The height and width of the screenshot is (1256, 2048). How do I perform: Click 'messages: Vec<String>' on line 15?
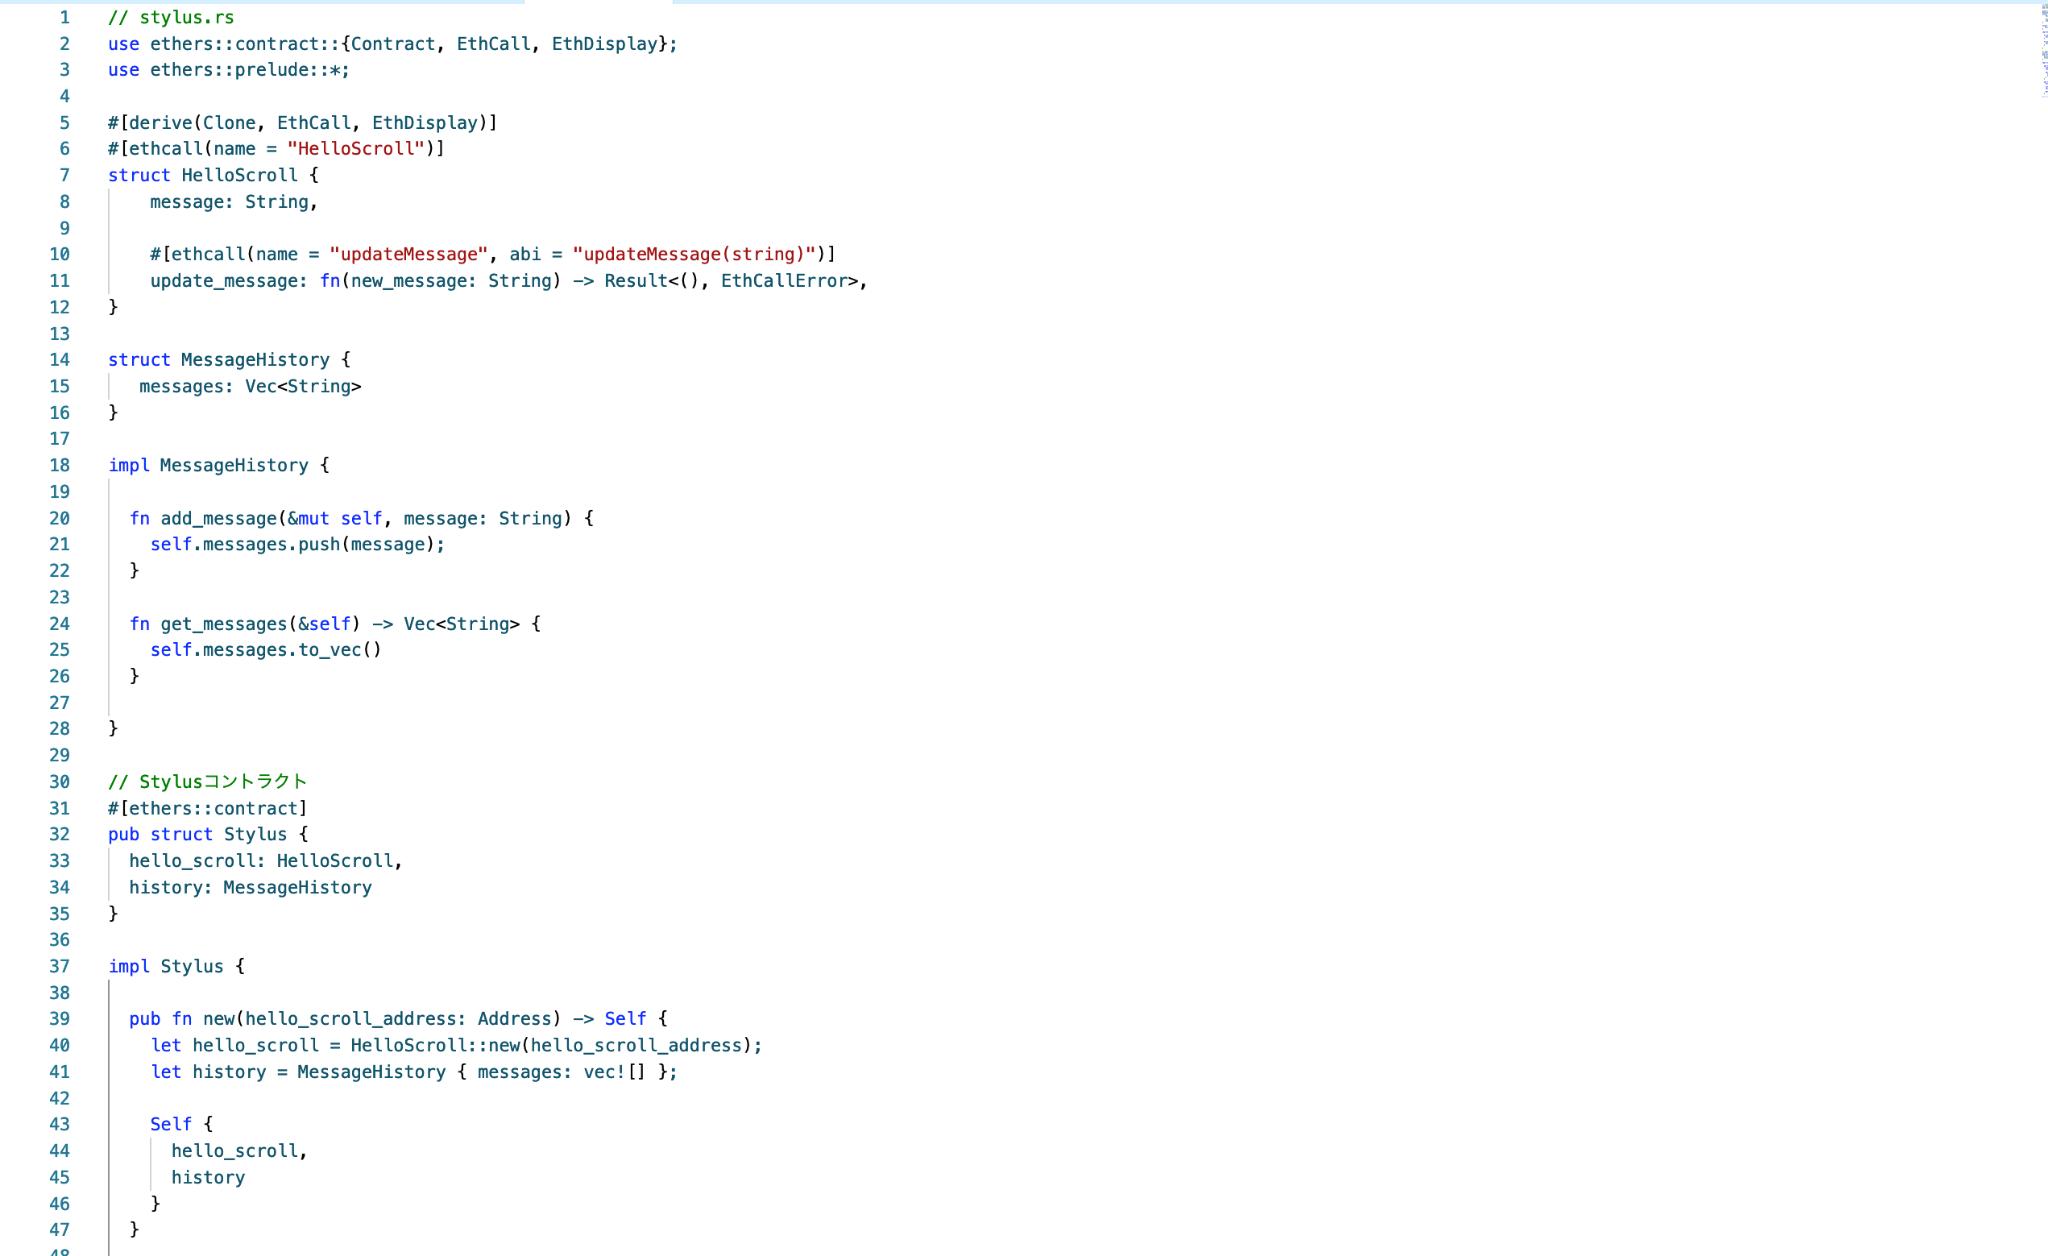click(250, 386)
